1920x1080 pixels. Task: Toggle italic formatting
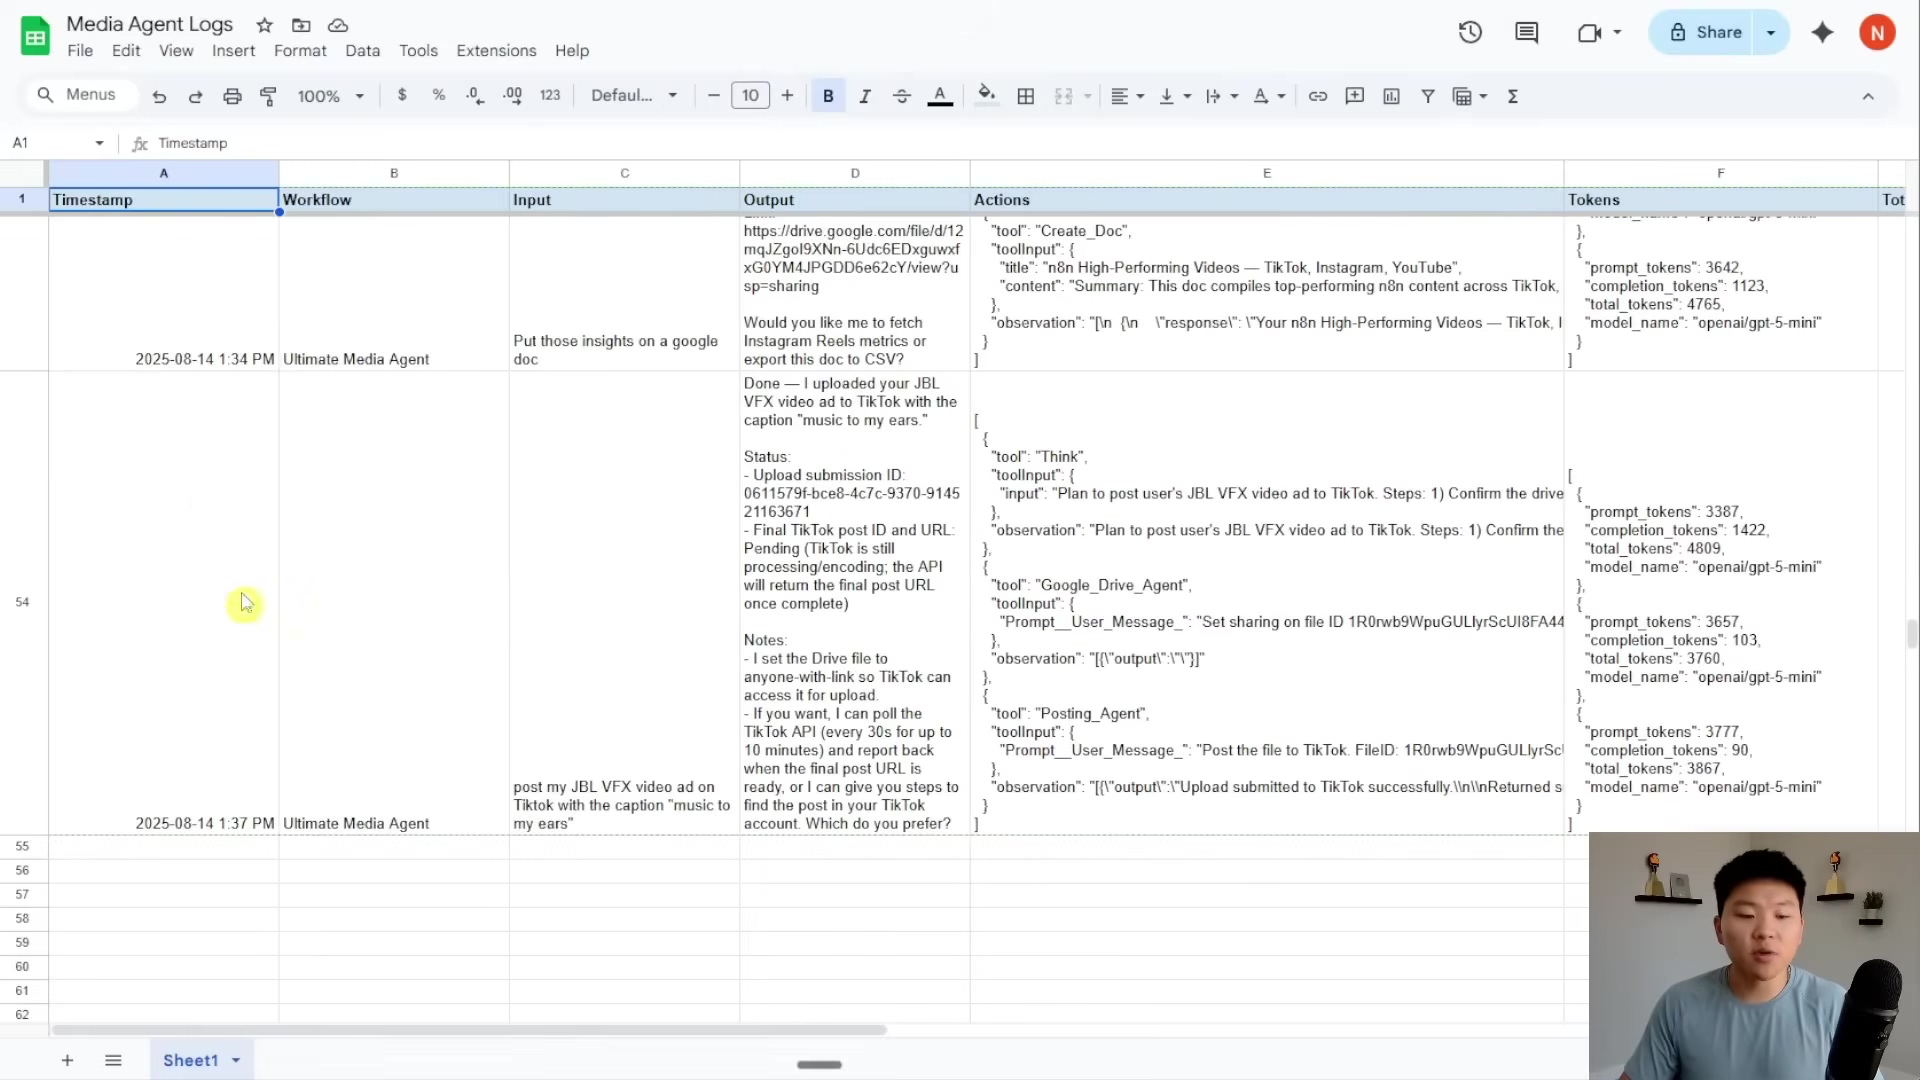(865, 96)
